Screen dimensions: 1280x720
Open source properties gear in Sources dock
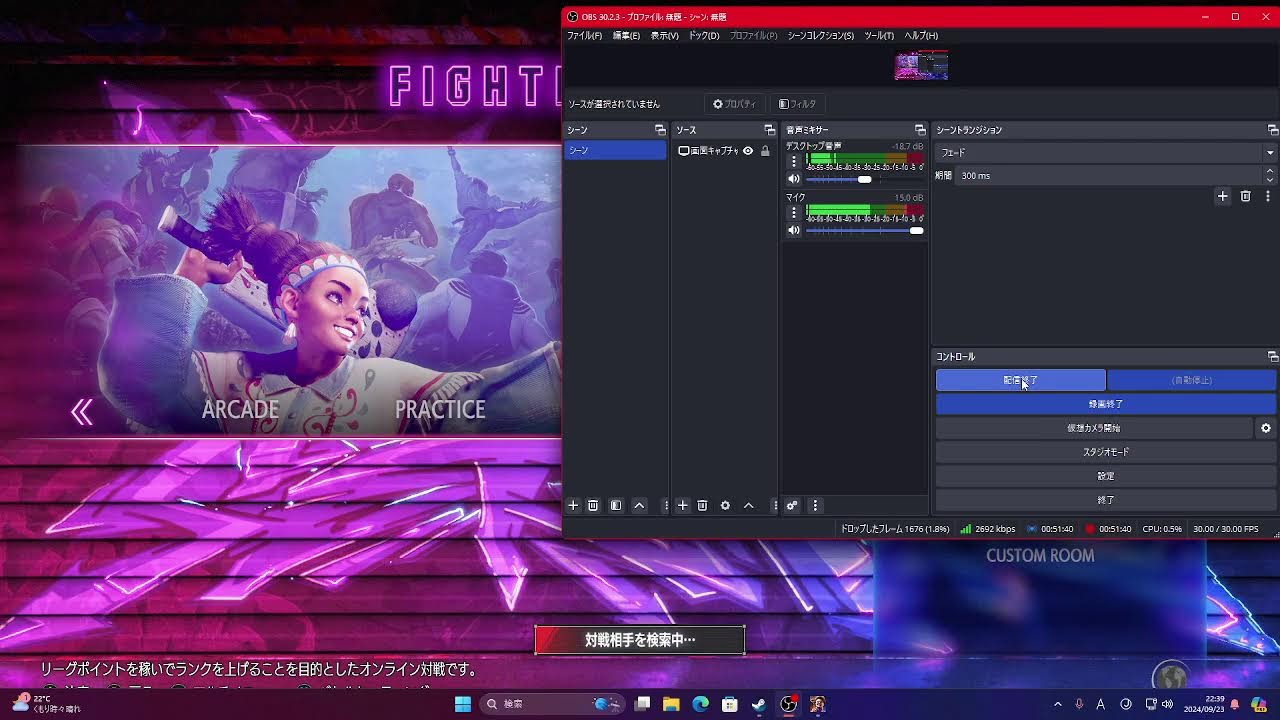[x=725, y=506]
